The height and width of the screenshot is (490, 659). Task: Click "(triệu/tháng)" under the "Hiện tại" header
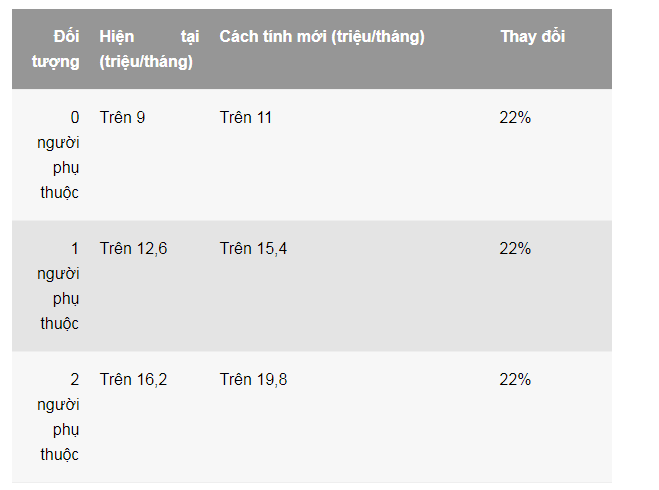click(x=147, y=62)
